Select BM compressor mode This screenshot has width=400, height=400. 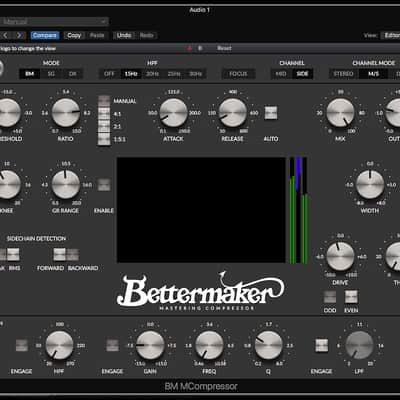coord(30,74)
